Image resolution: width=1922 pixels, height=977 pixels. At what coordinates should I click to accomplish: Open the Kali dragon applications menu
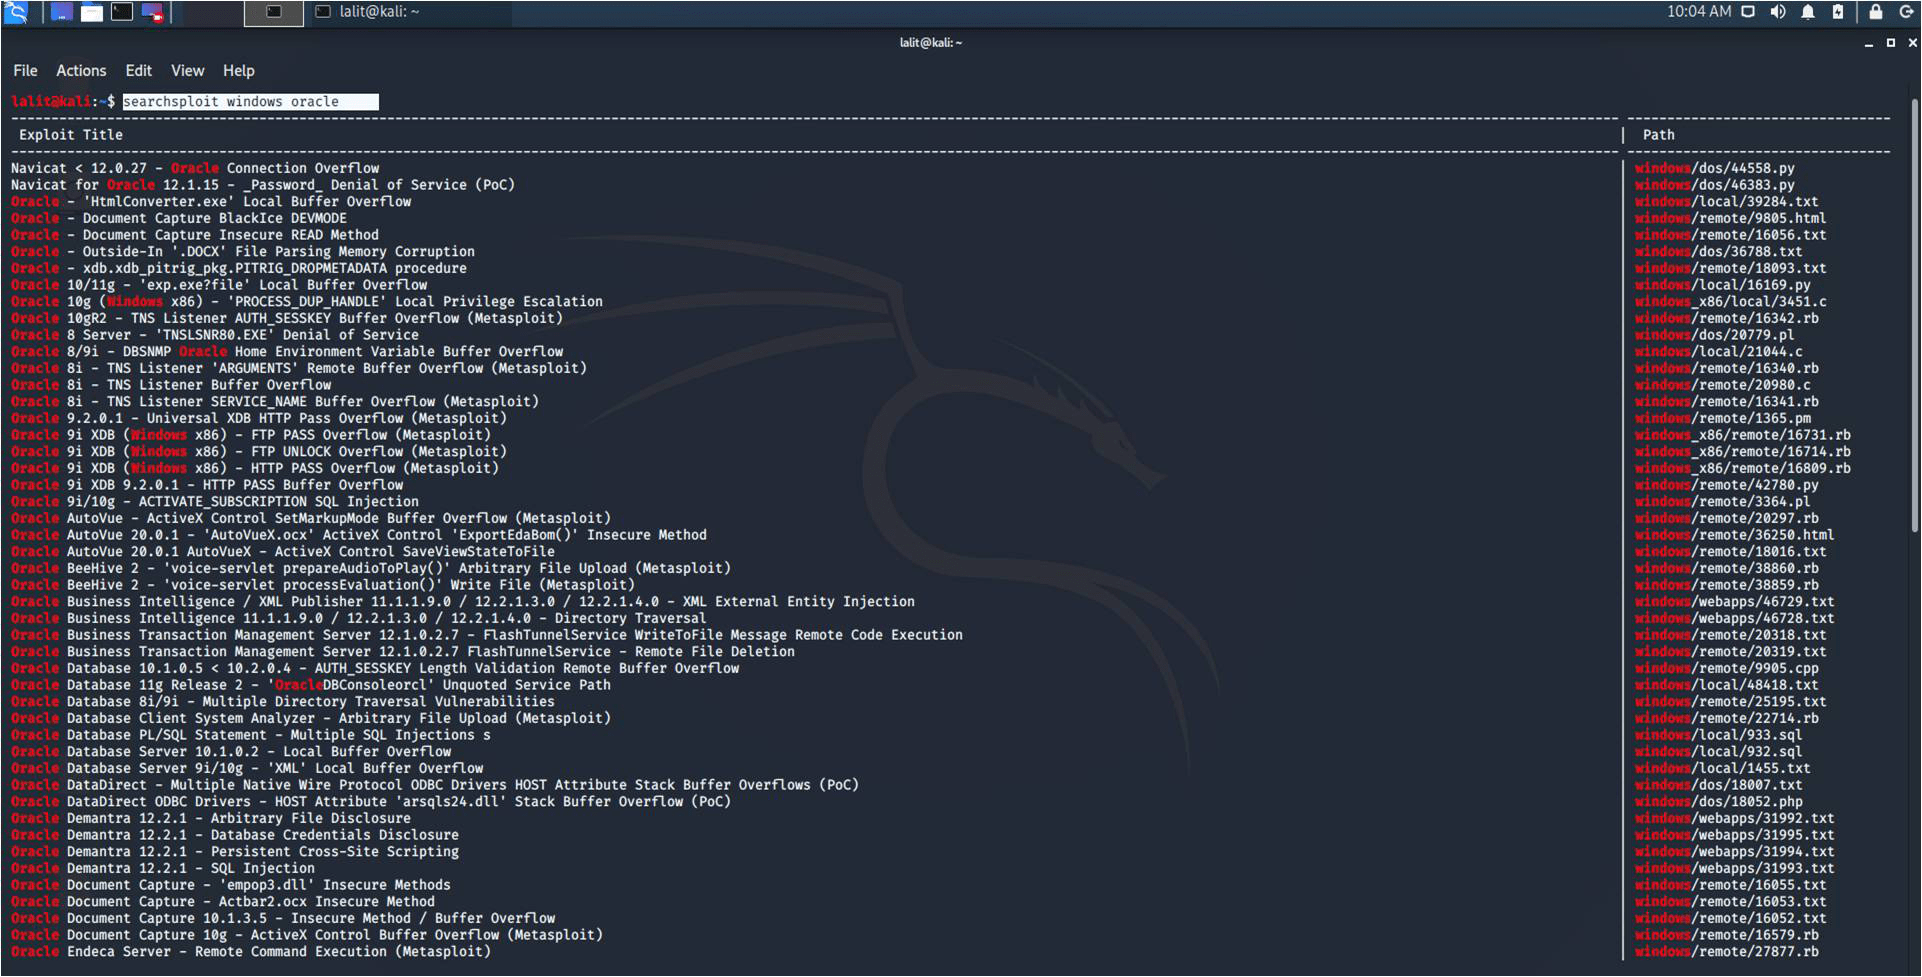coord(14,13)
